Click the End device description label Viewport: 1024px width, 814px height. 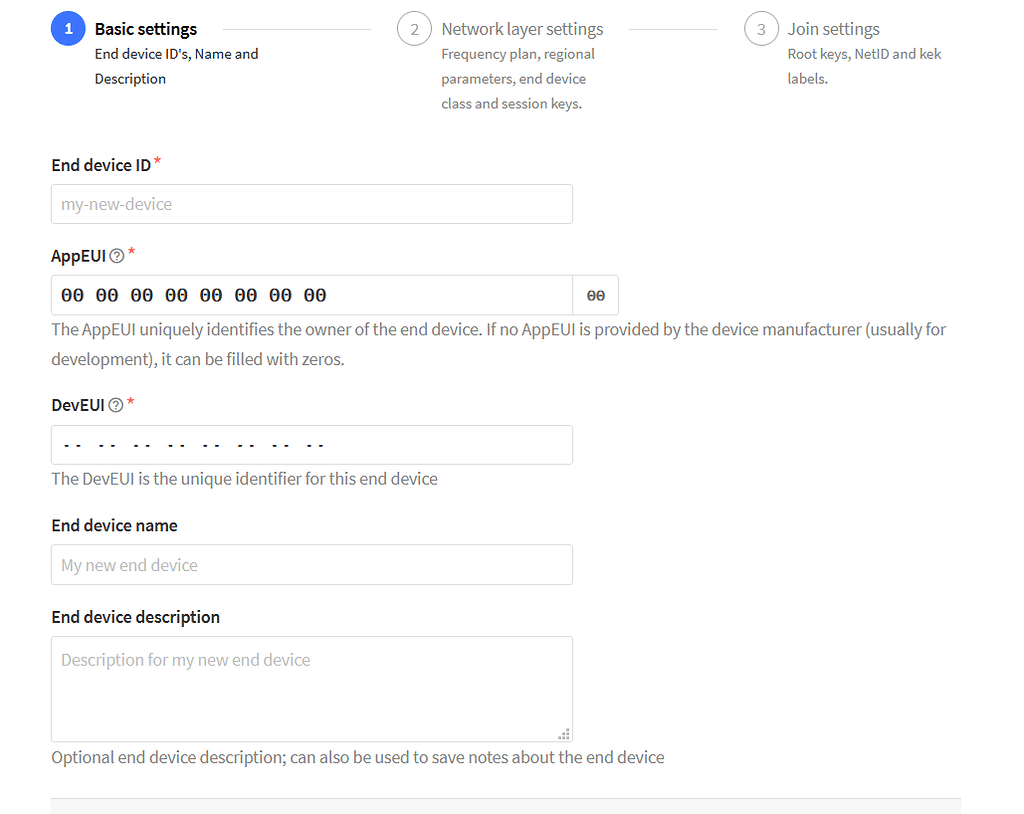coord(135,617)
